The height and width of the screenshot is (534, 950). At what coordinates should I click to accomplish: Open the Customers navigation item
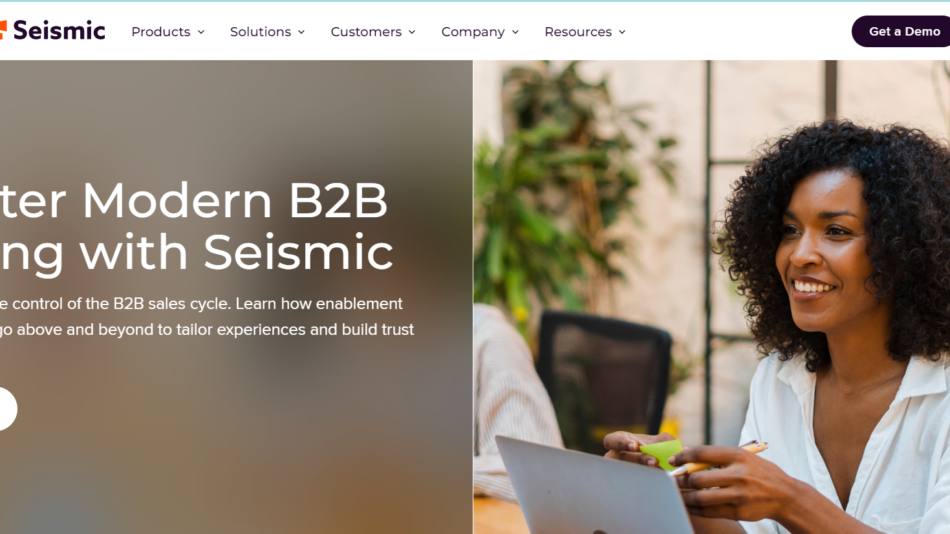(x=366, y=32)
